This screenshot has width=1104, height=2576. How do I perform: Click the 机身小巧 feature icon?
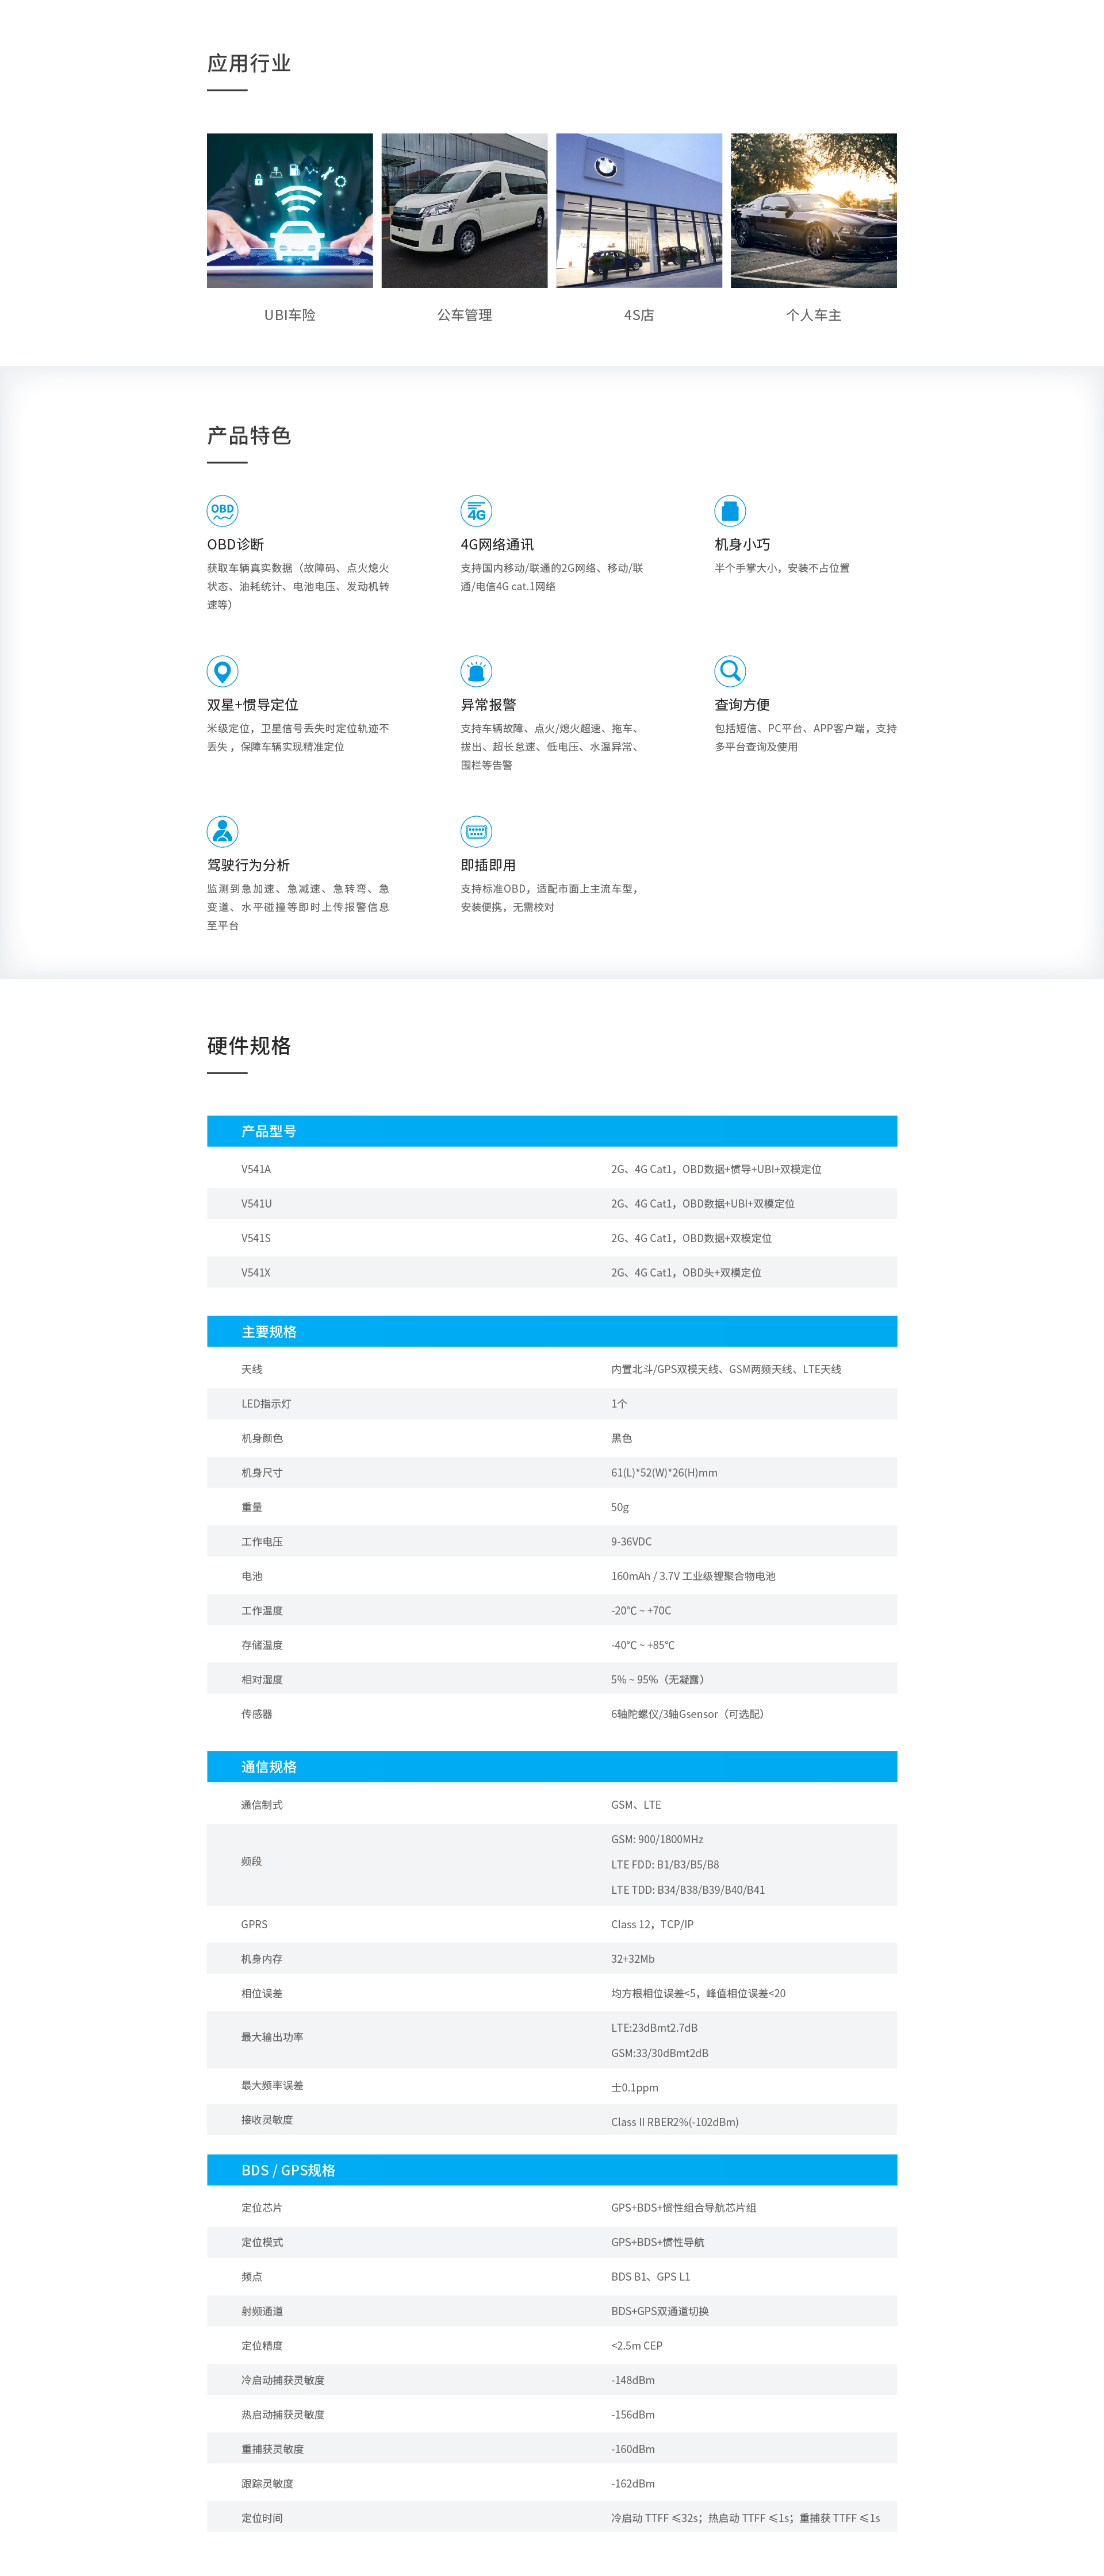pos(730,510)
